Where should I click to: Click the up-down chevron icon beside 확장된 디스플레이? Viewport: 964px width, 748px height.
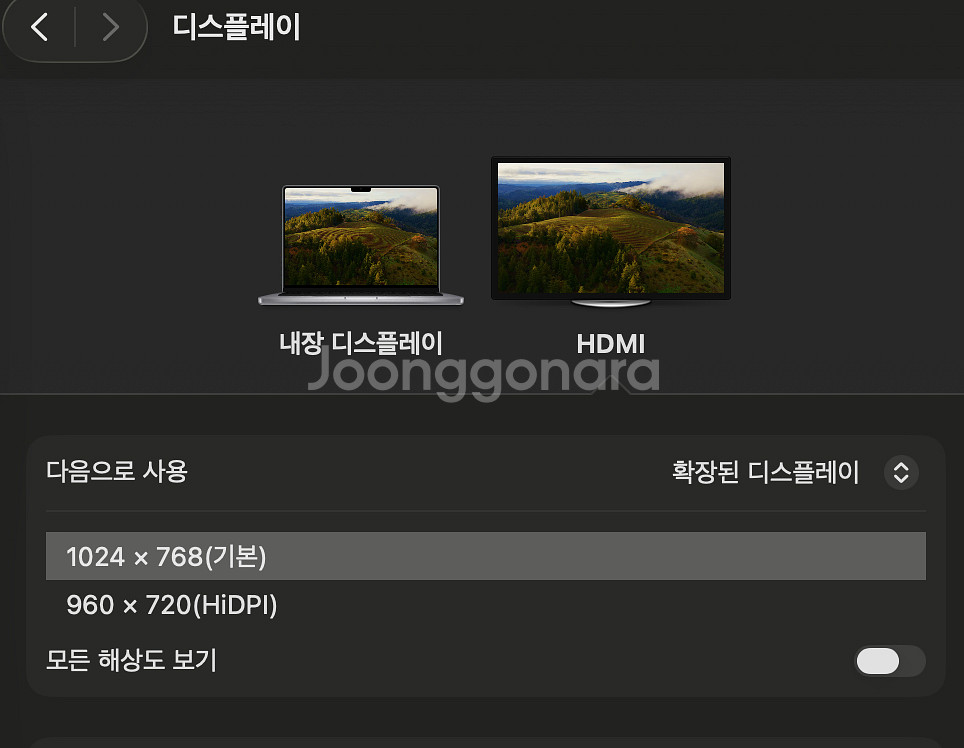point(901,473)
